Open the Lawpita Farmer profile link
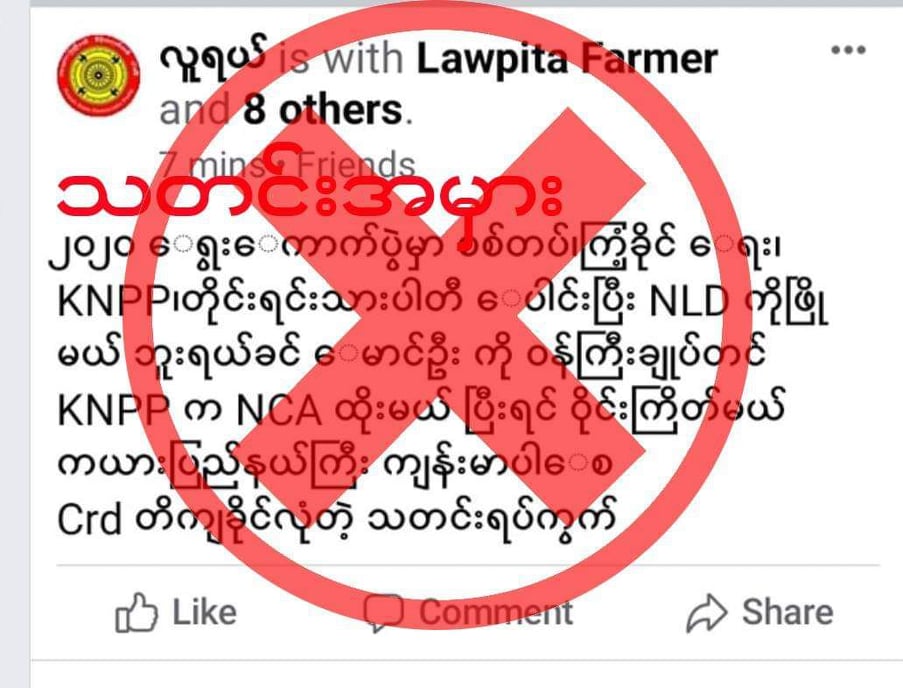This screenshot has height=688, width=903. click(x=567, y=58)
